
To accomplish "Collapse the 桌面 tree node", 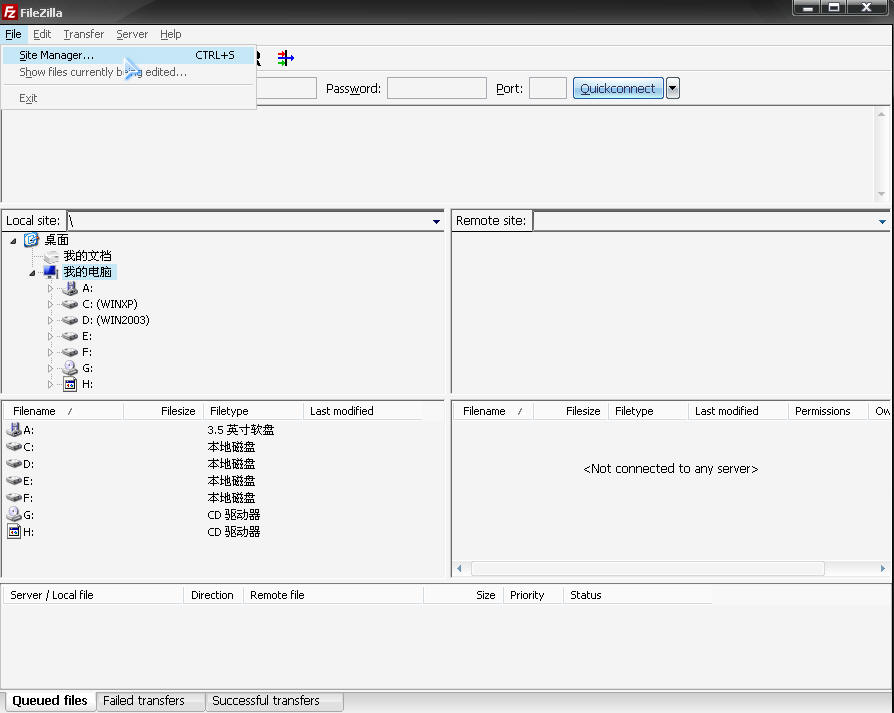I will click(13, 241).
